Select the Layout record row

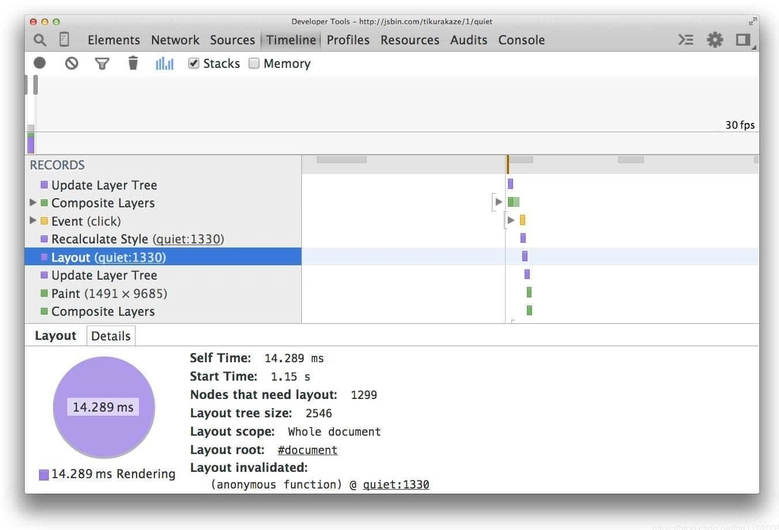tap(163, 257)
